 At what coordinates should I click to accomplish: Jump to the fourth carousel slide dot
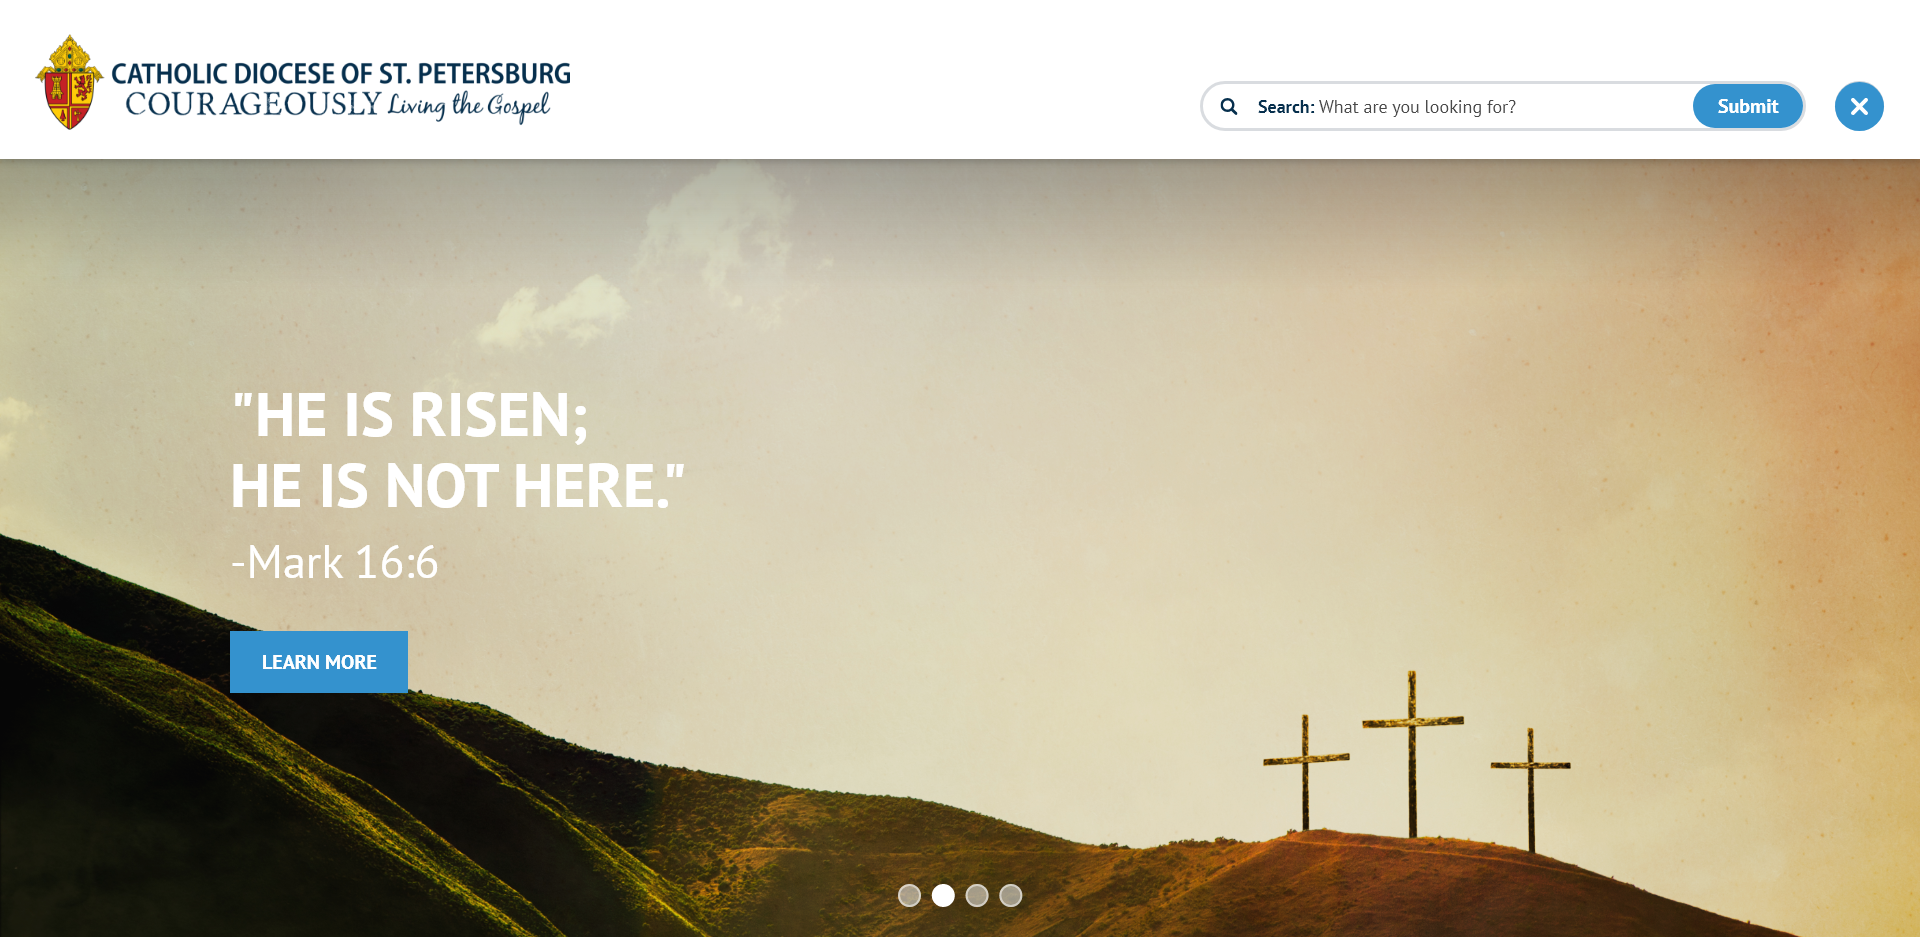click(1011, 895)
